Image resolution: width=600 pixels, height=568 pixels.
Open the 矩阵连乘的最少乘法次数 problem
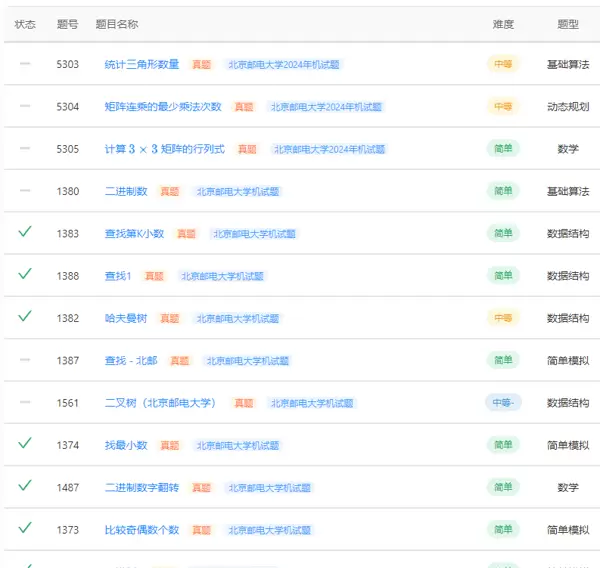click(x=163, y=106)
